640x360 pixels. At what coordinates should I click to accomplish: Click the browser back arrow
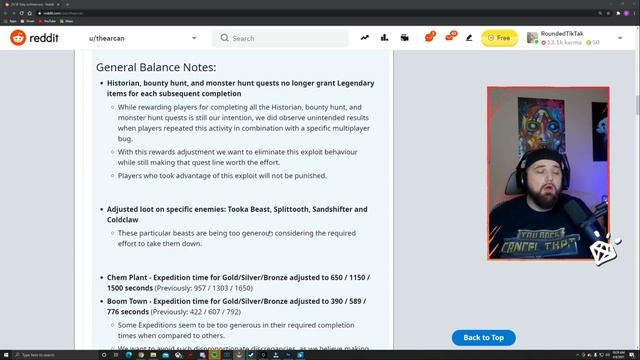point(5,13)
